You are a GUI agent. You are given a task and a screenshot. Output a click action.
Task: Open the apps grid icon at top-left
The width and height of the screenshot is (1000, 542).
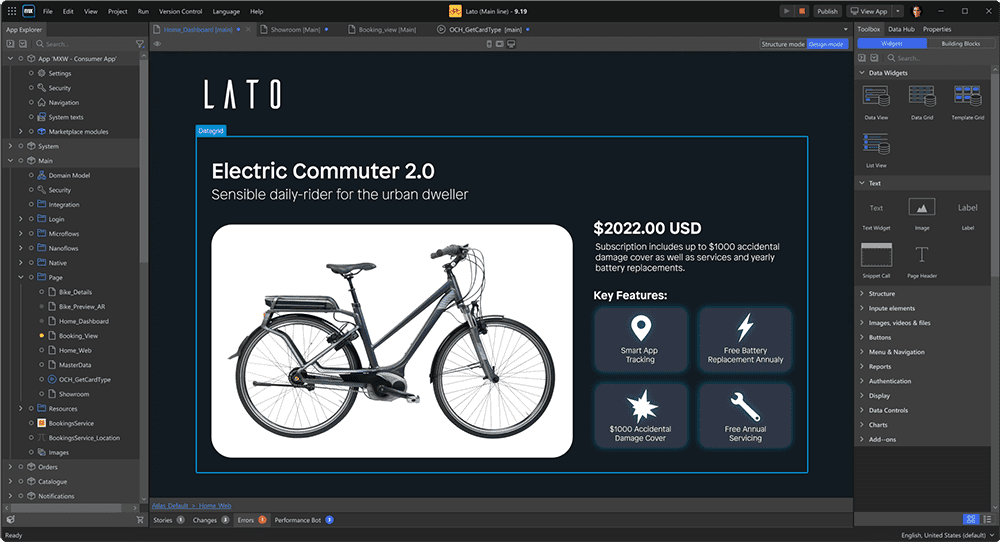coord(11,11)
